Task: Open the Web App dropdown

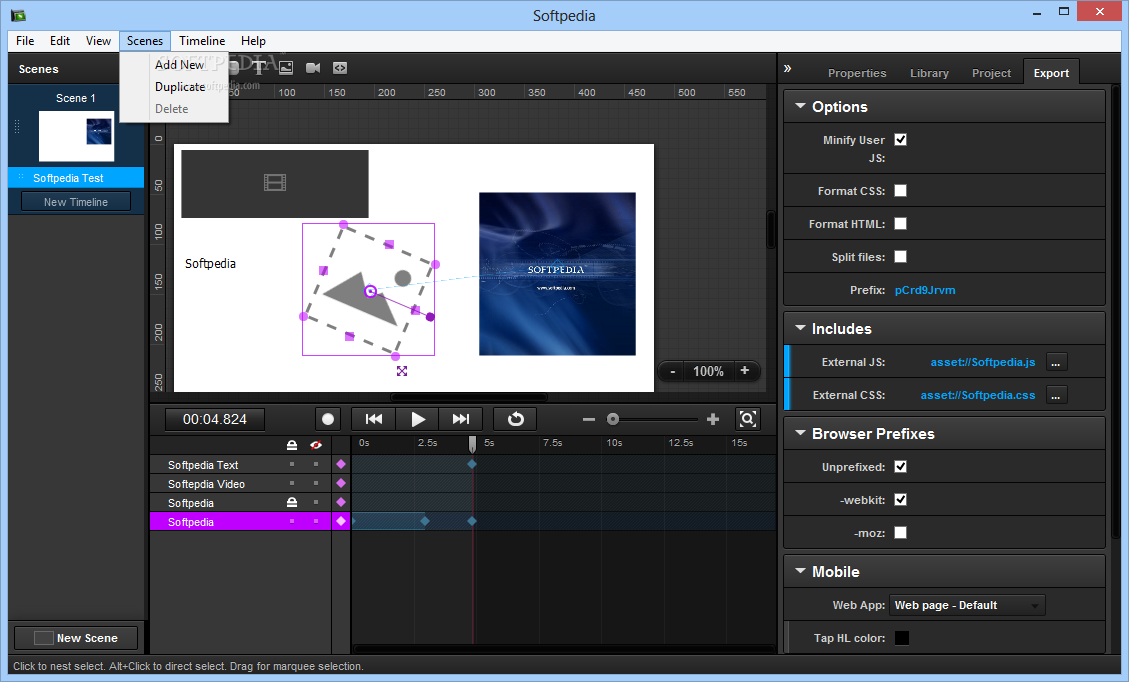Action: click(967, 606)
